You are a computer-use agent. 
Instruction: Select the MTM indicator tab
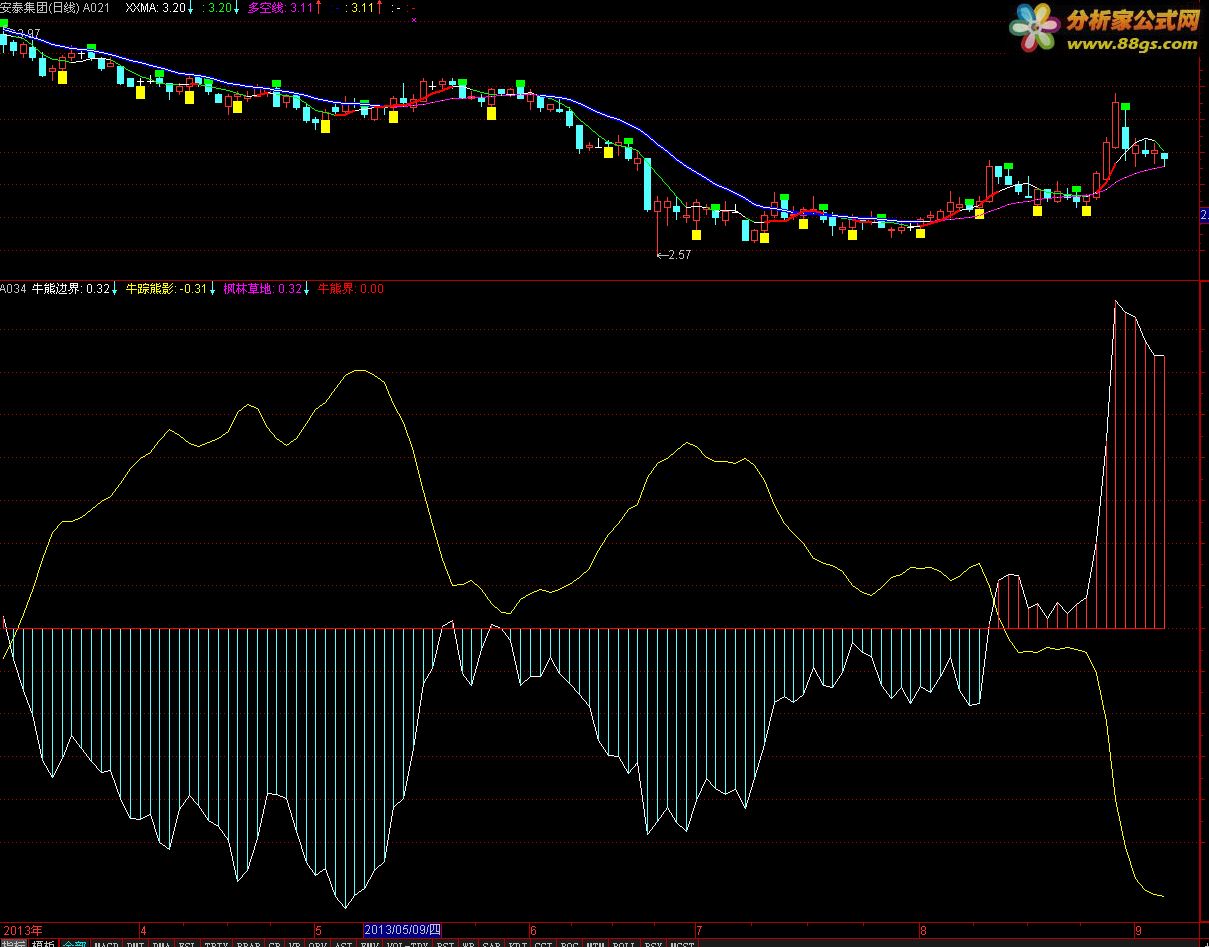(595, 943)
